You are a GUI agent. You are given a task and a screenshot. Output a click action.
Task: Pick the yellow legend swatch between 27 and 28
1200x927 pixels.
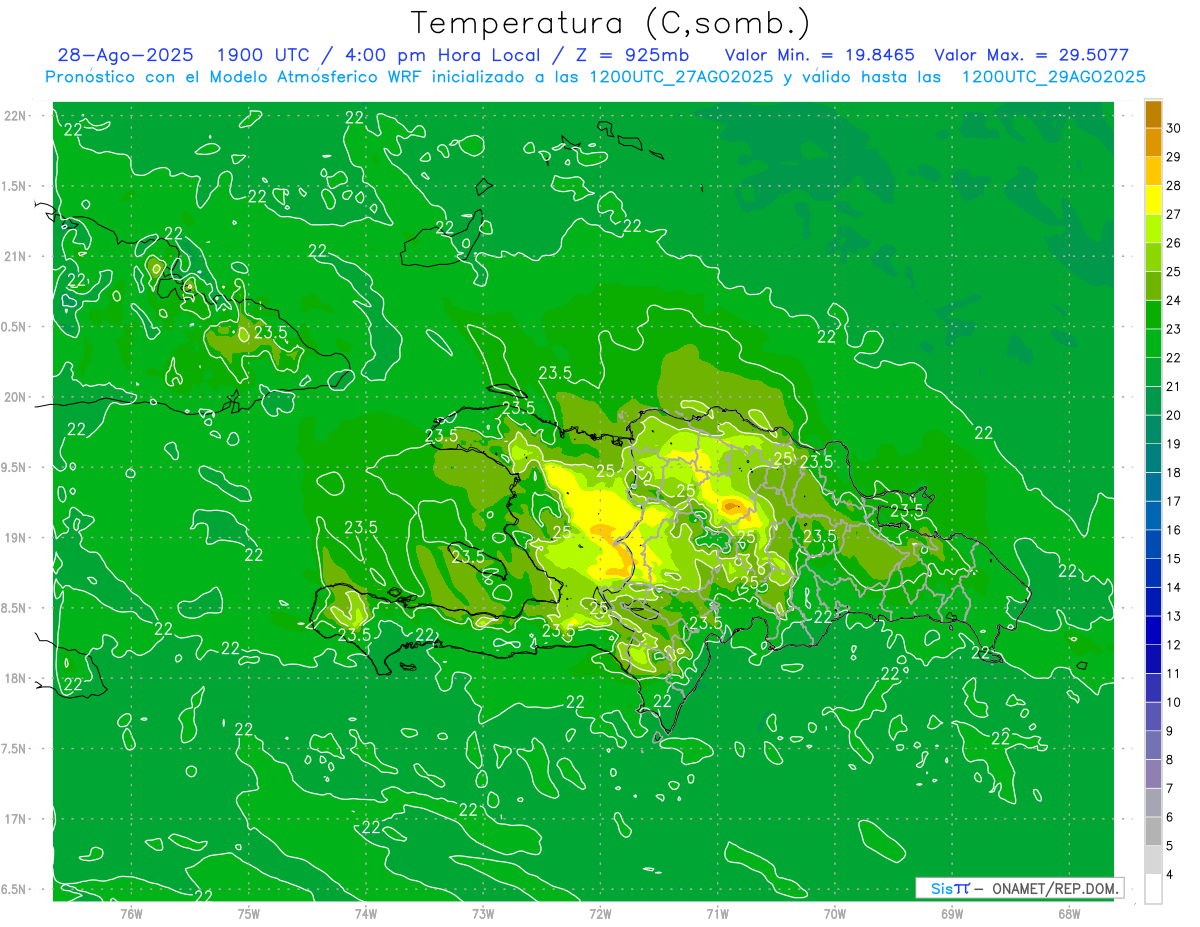[1153, 200]
